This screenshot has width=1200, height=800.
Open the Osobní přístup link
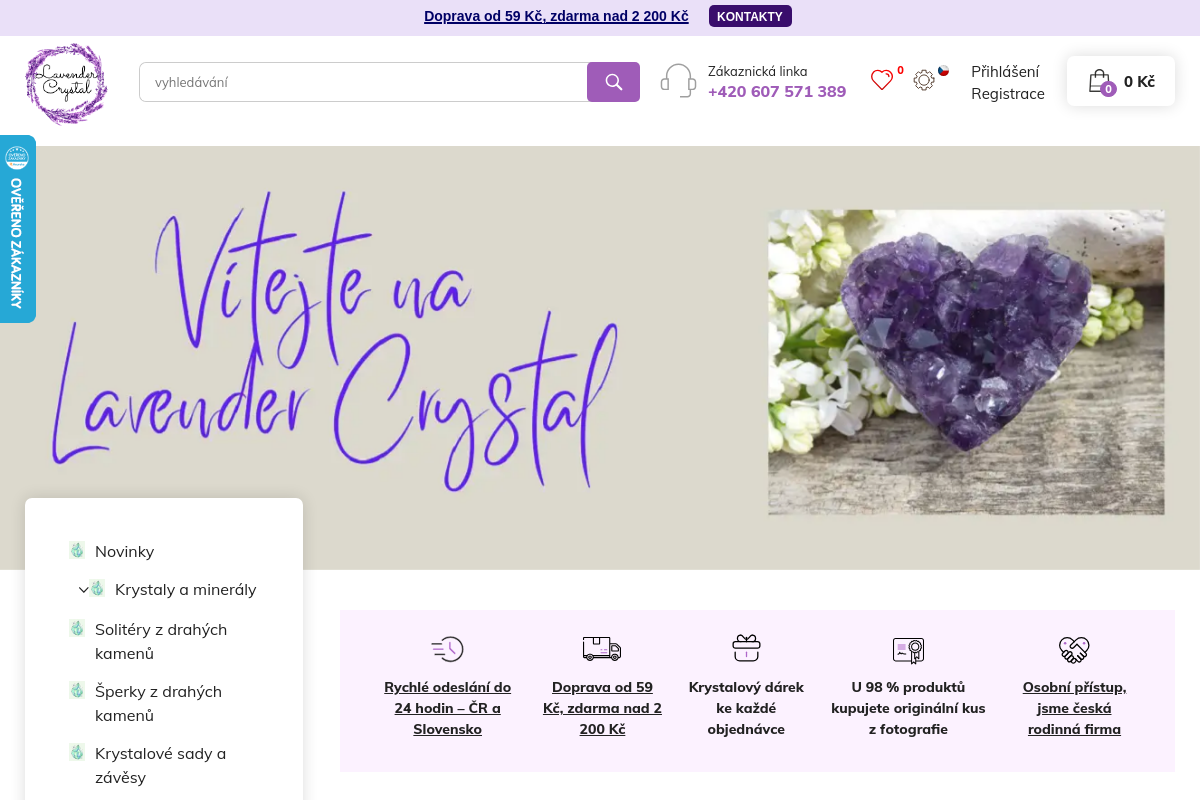[1074, 708]
